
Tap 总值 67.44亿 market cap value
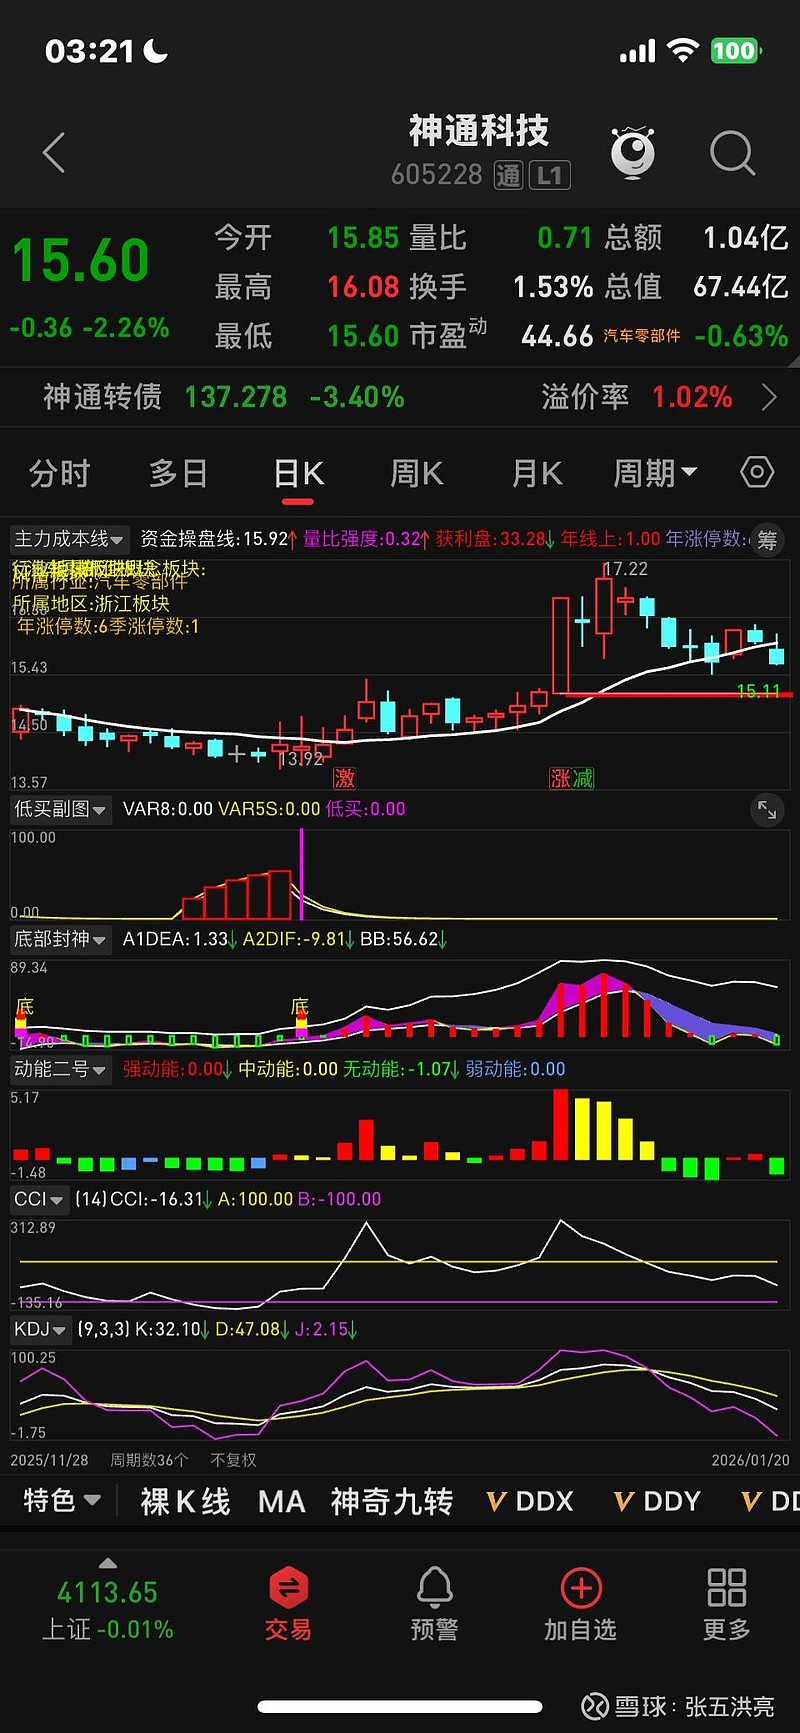741,287
